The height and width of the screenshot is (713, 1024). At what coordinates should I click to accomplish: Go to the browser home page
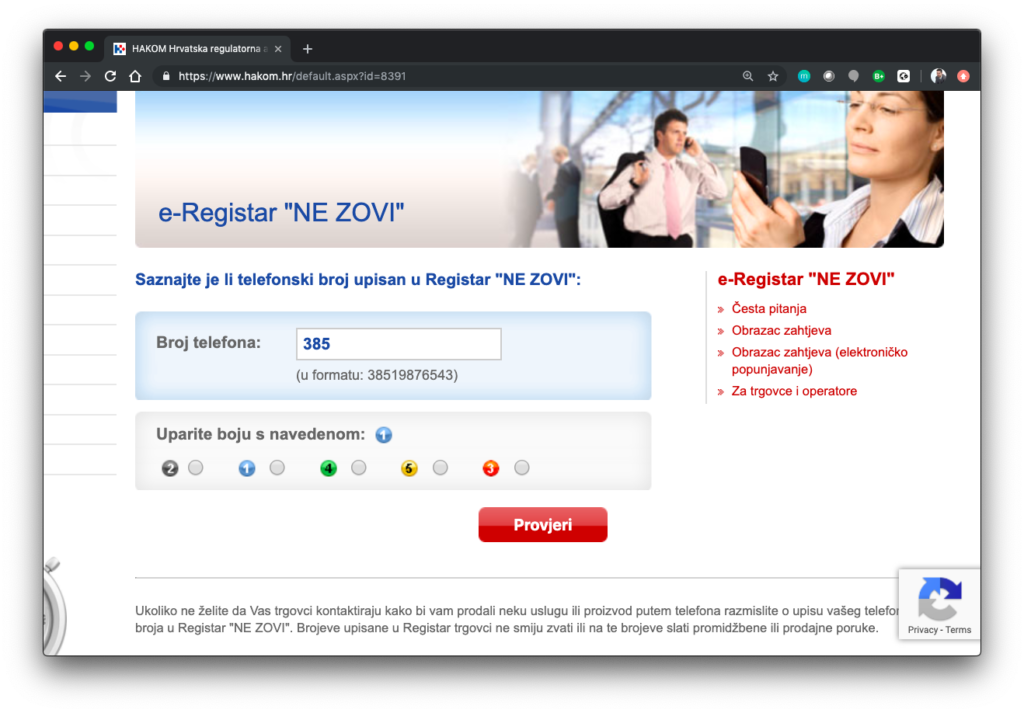click(135, 76)
